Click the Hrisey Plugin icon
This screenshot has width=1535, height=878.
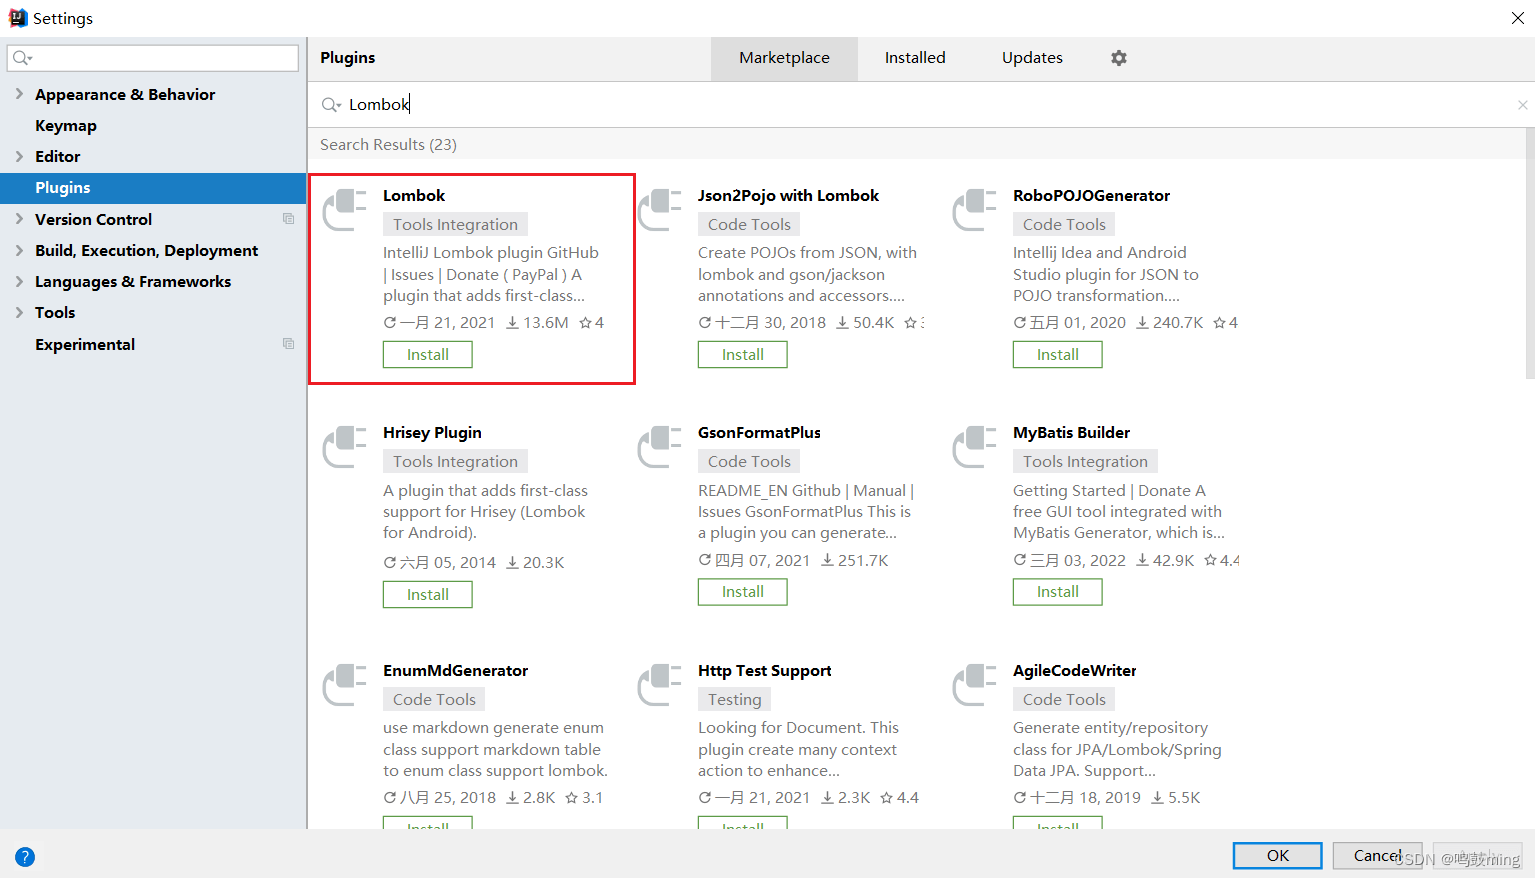[x=345, y=446]
